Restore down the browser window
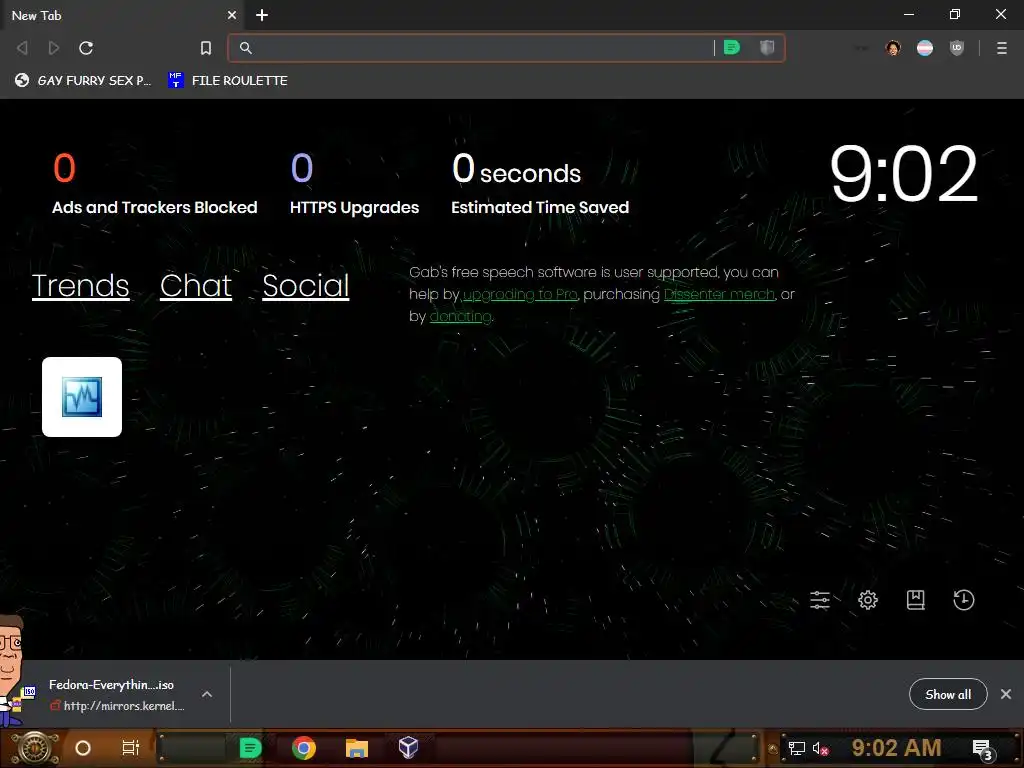Image resolution: width=1024 pixels, height=768 pixels. click(x=955, y=14)
